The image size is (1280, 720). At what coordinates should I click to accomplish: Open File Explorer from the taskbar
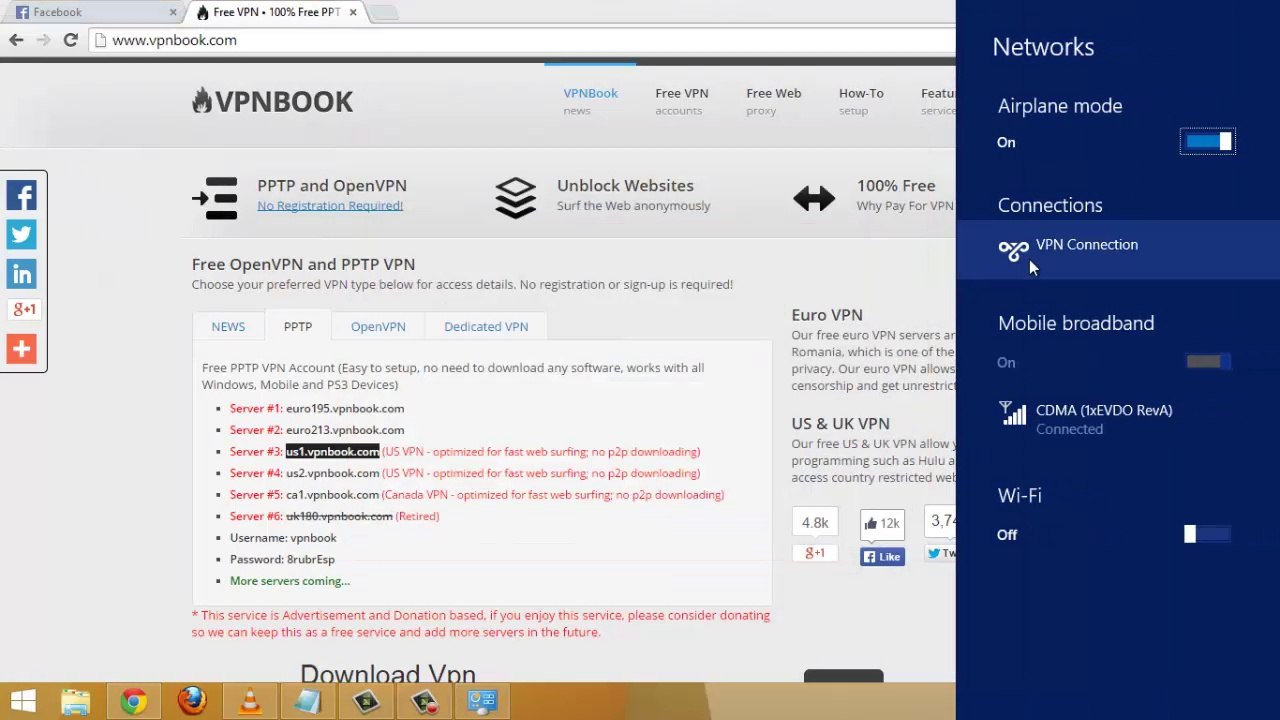click(x=76, y=701)
